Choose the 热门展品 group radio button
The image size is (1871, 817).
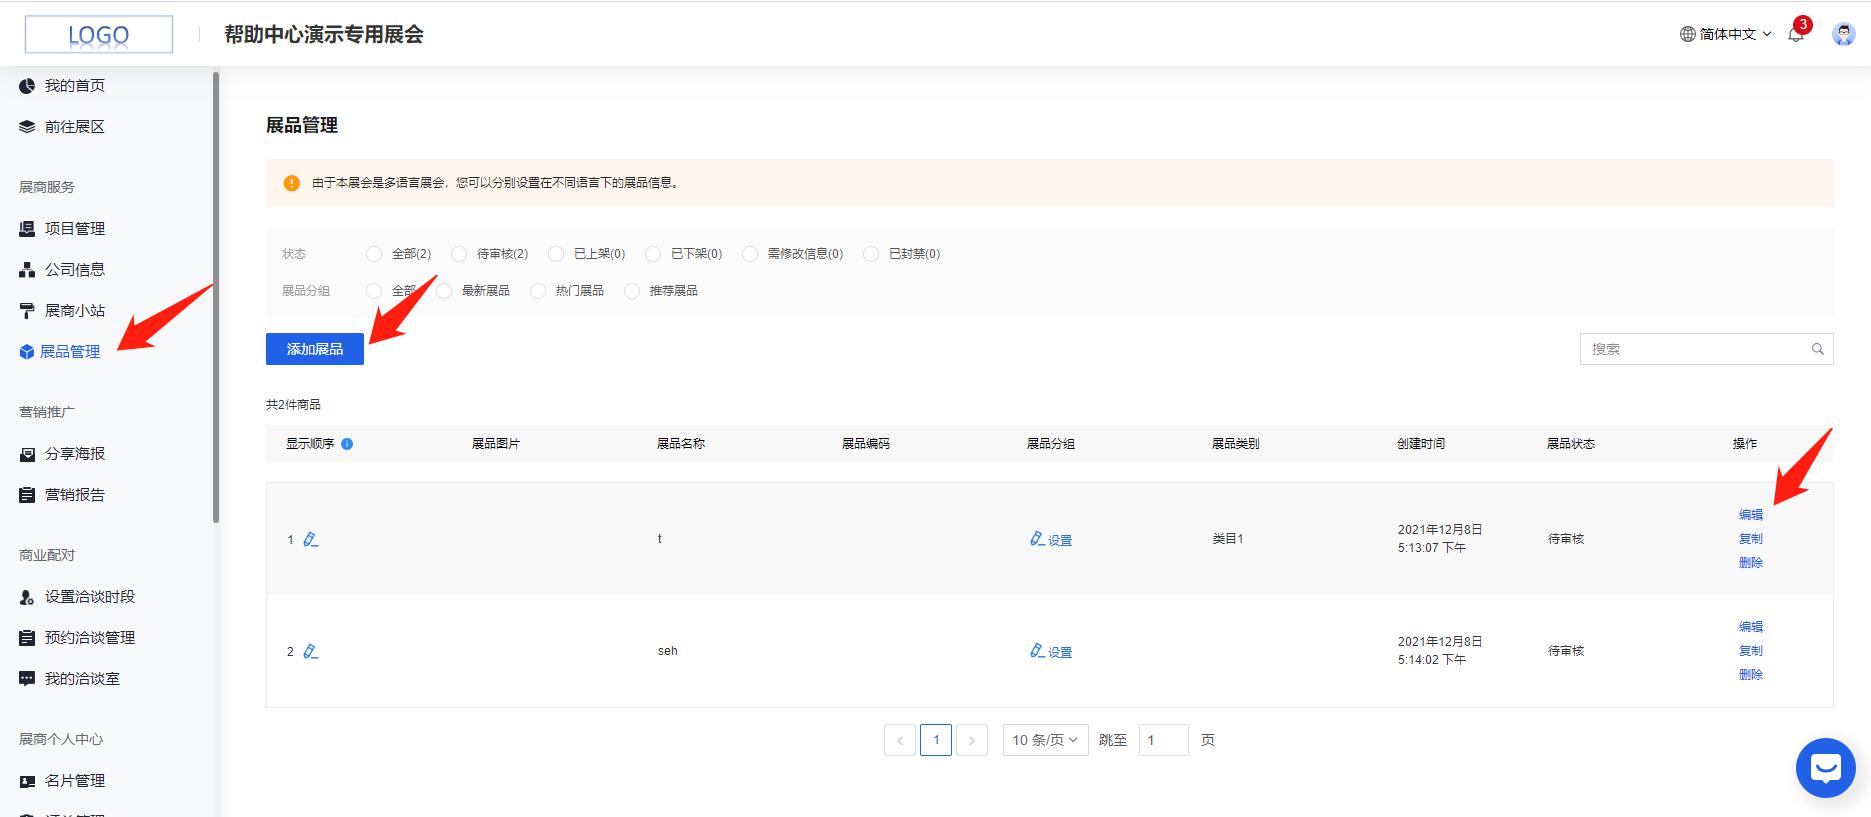[x=538, y=291]
